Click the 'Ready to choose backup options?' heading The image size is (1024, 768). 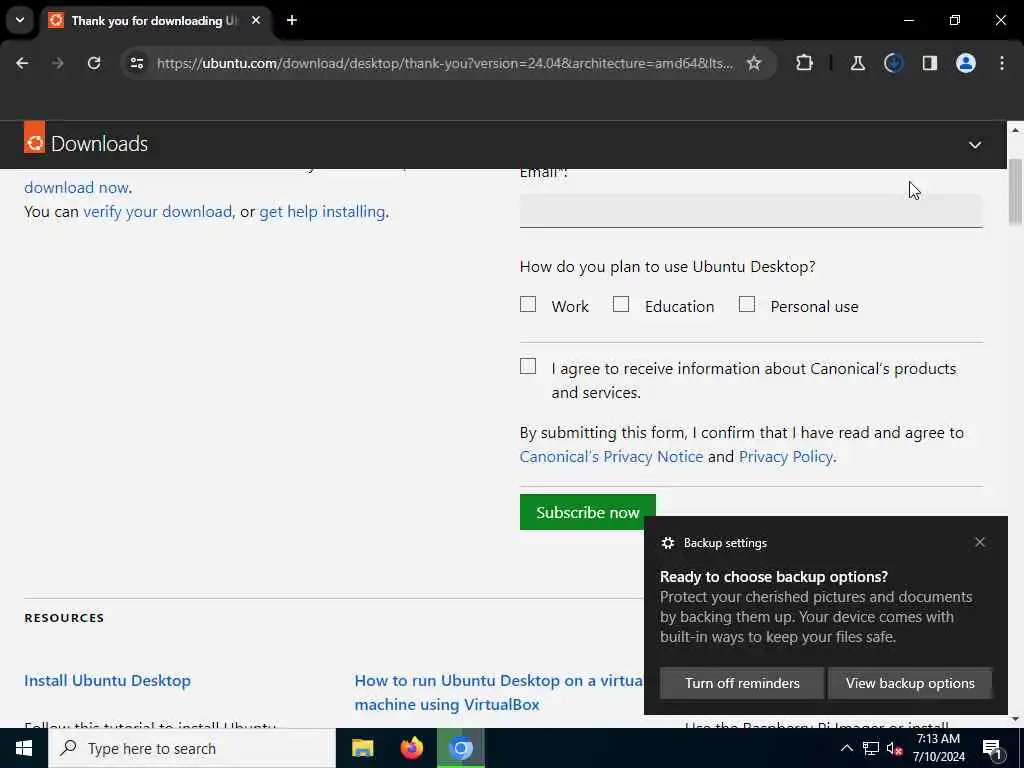(x=774, y=577)
